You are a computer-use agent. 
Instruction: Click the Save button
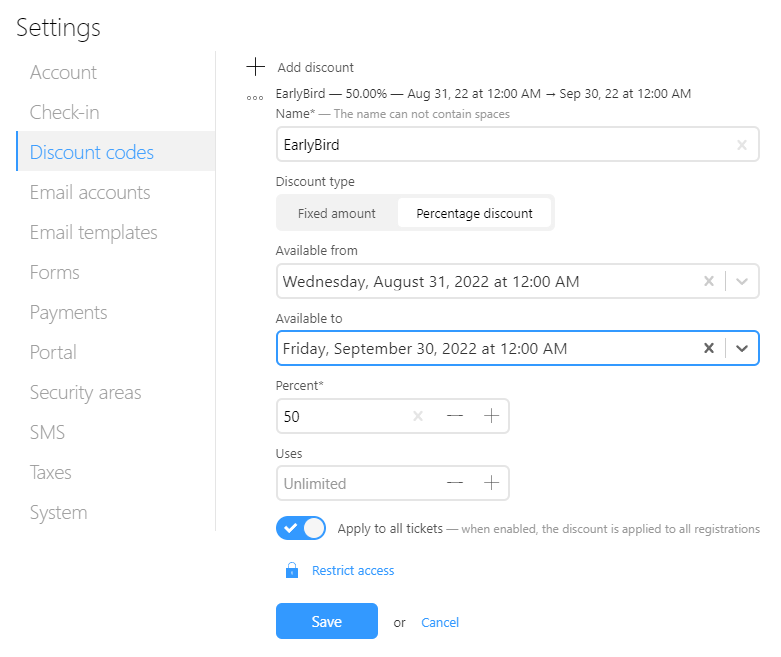(326, 621)
